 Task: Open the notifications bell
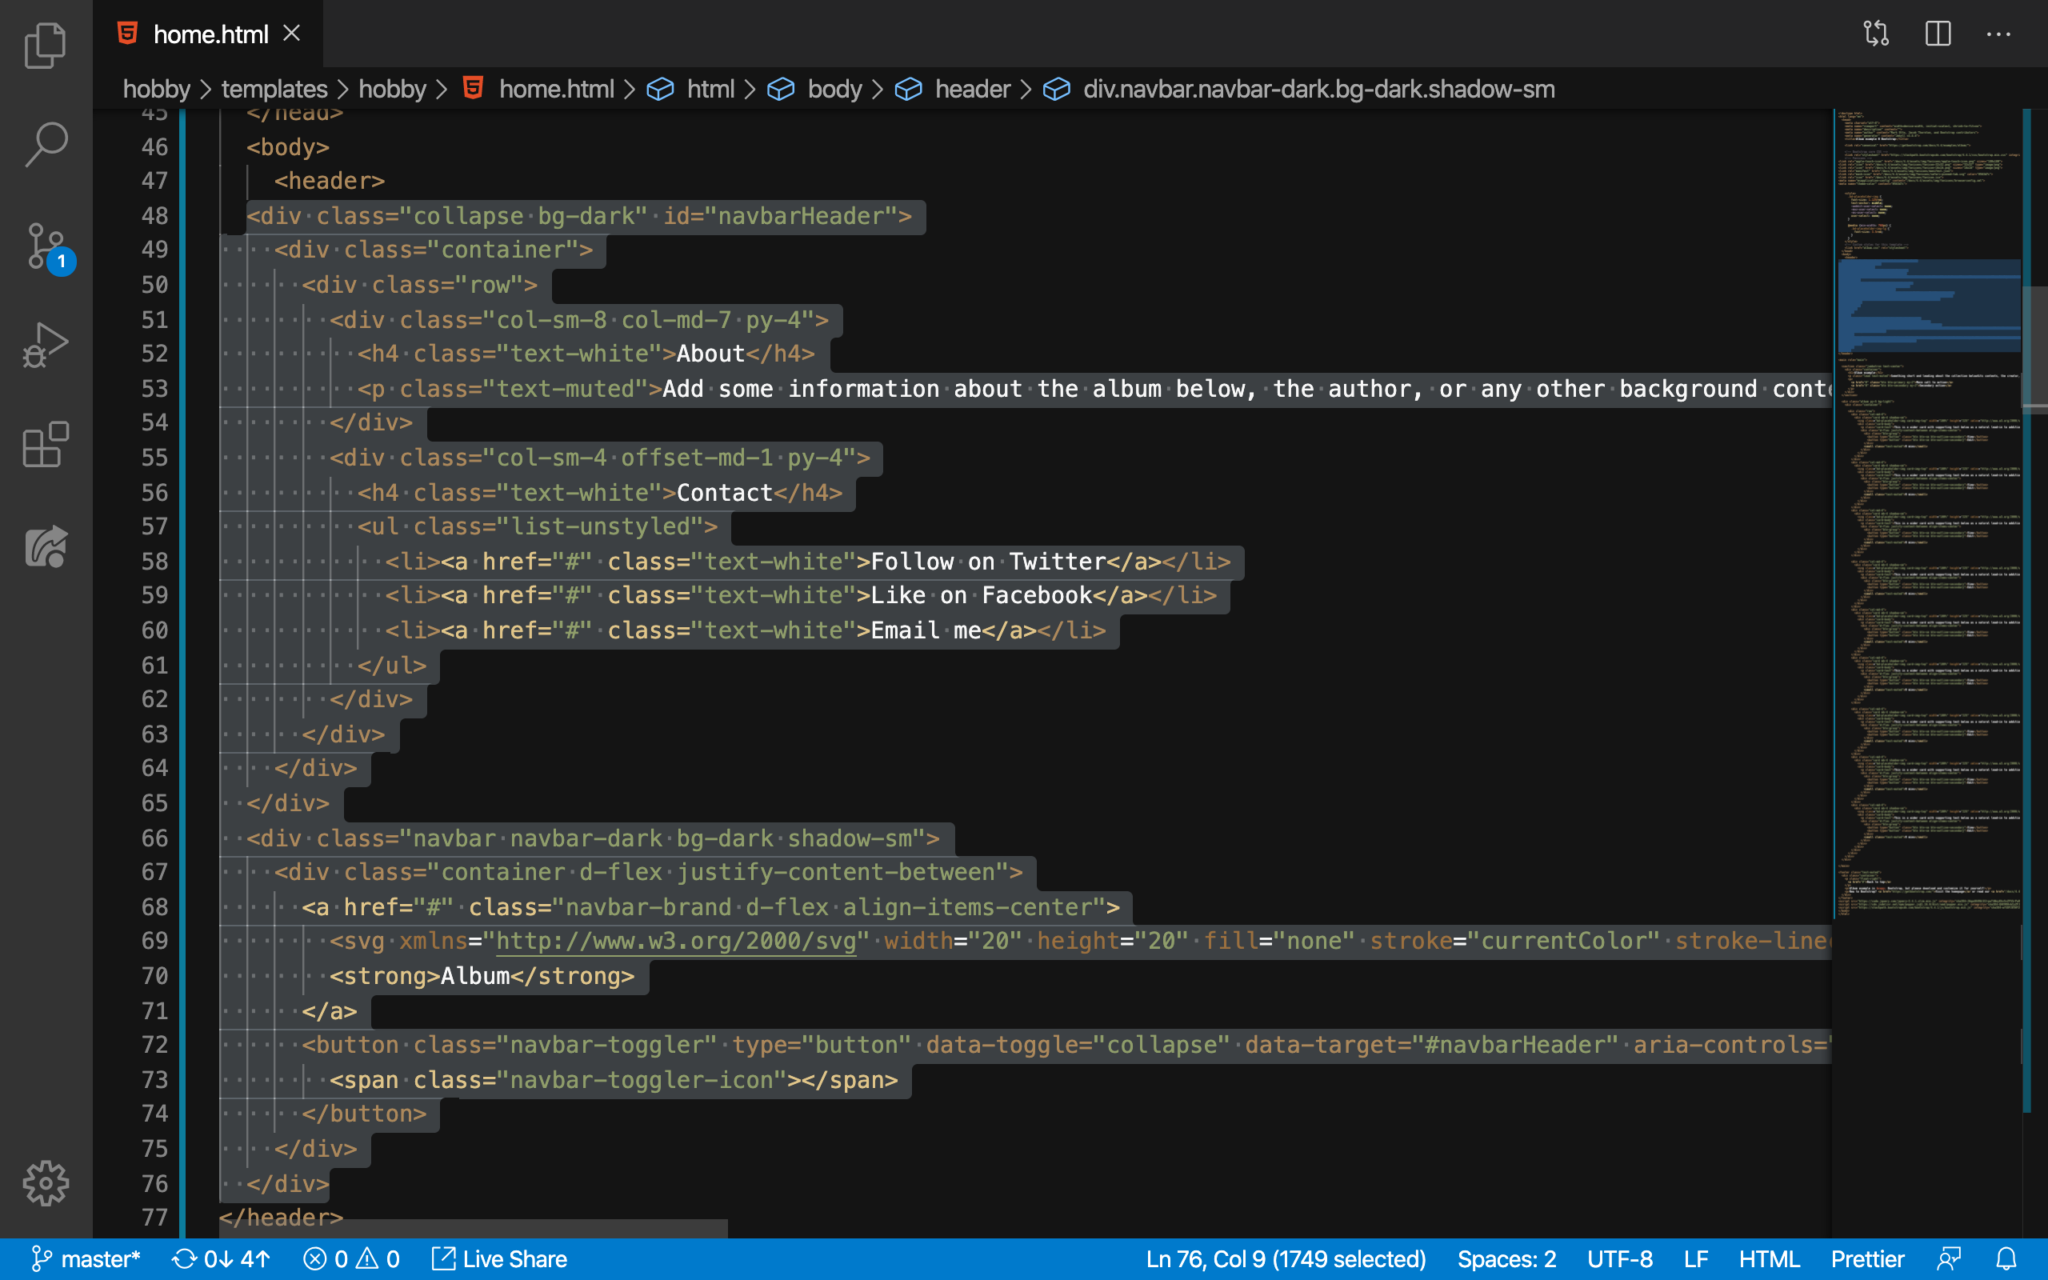point(2005,1258)
